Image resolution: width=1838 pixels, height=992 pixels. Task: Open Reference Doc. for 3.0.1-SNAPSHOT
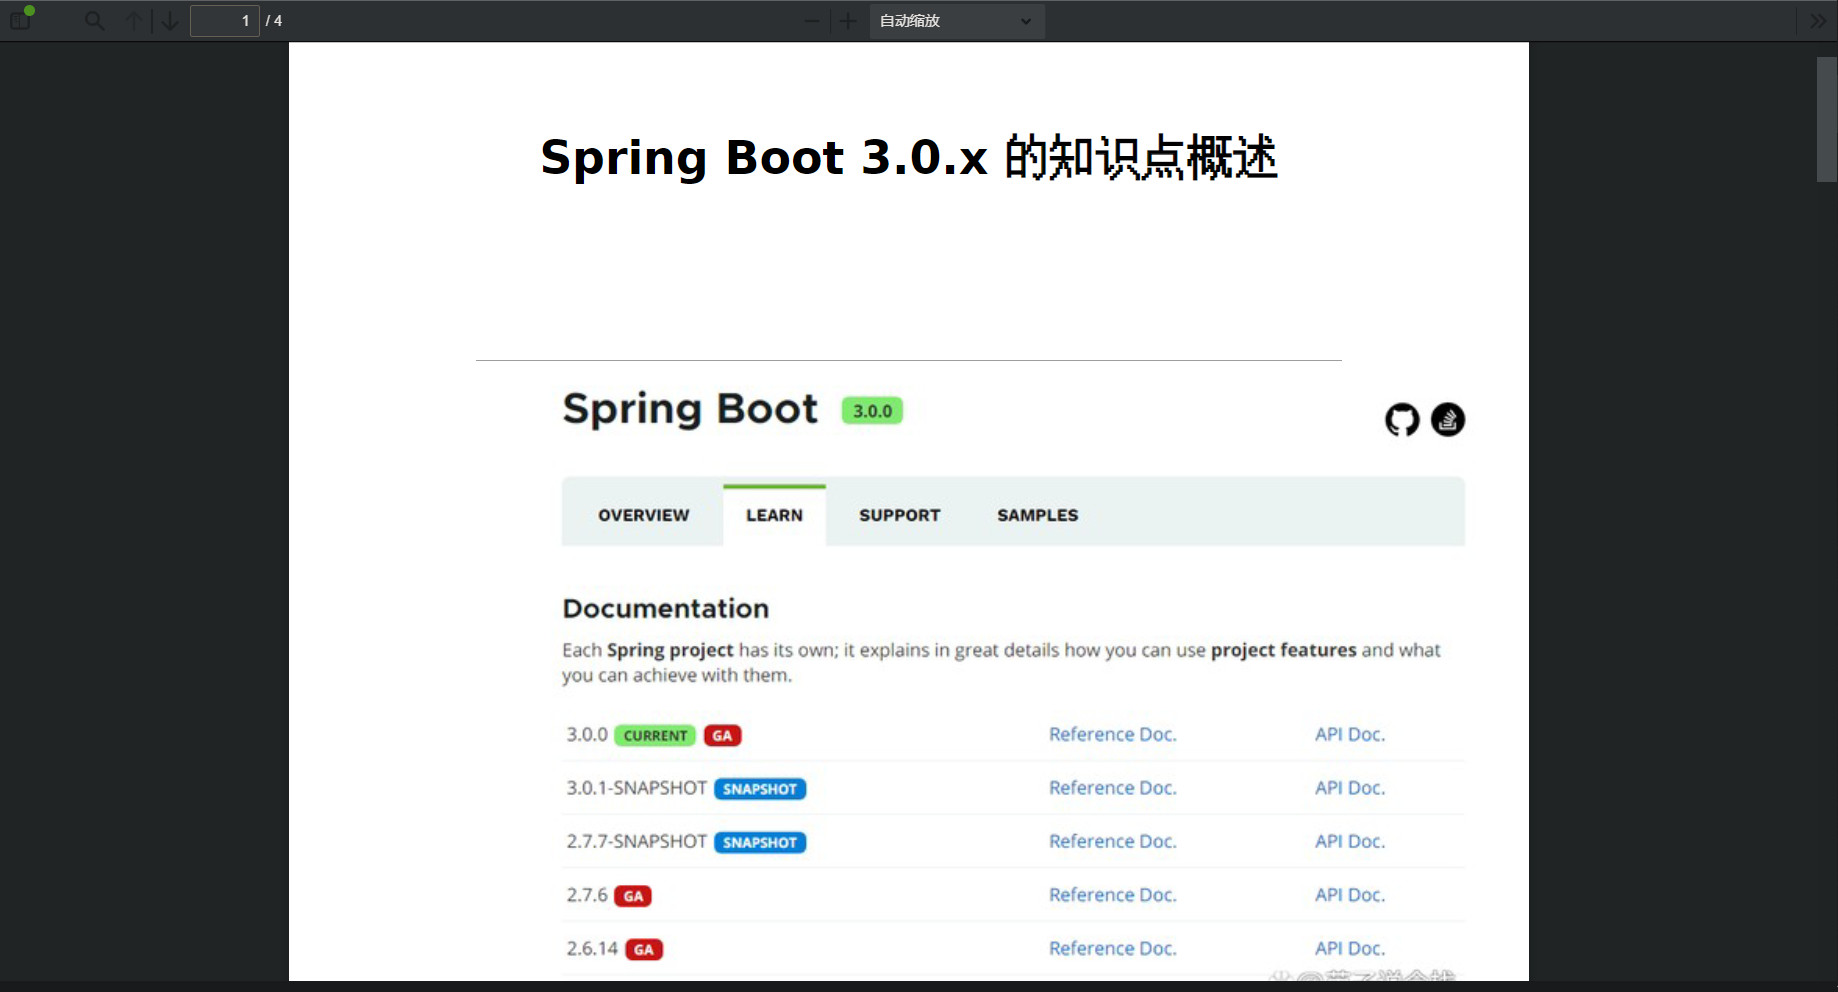coord(1113,788)
